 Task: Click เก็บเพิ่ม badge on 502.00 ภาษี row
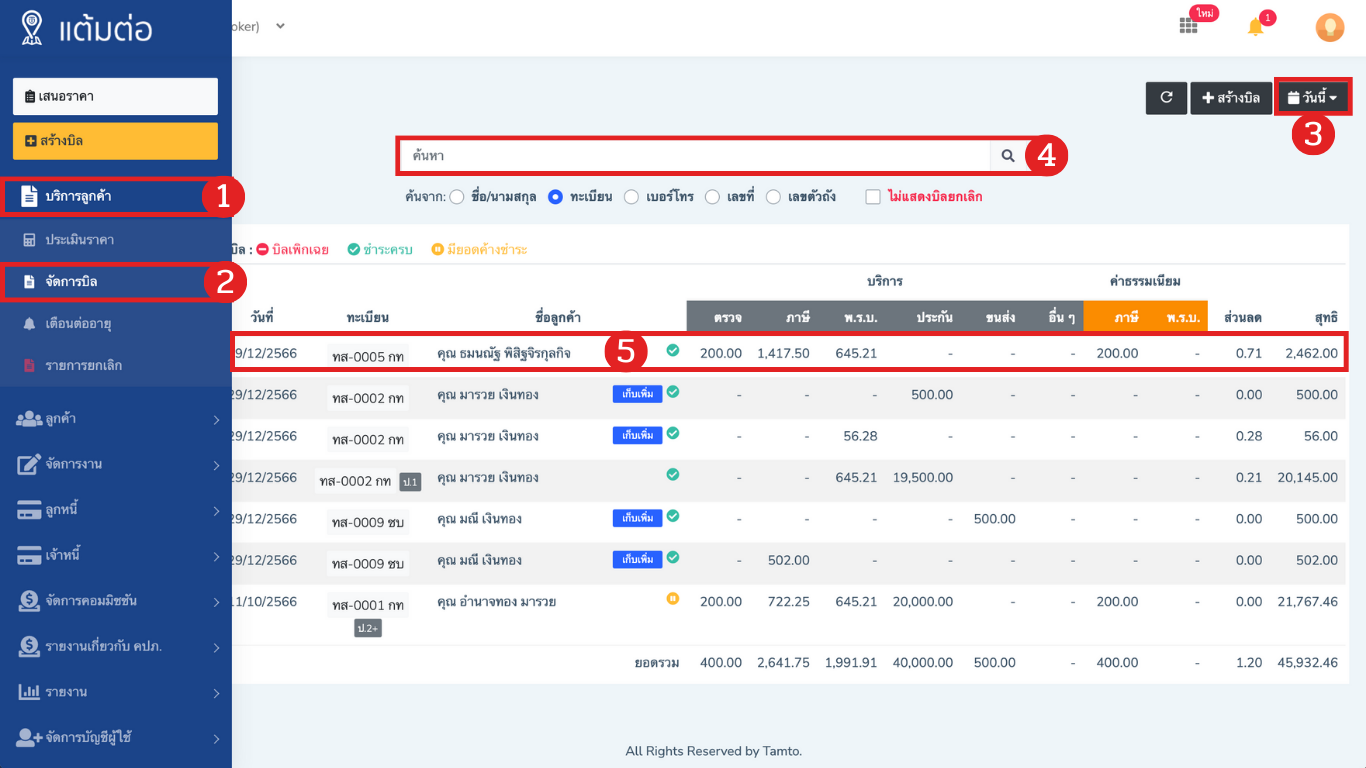(637, 559)
